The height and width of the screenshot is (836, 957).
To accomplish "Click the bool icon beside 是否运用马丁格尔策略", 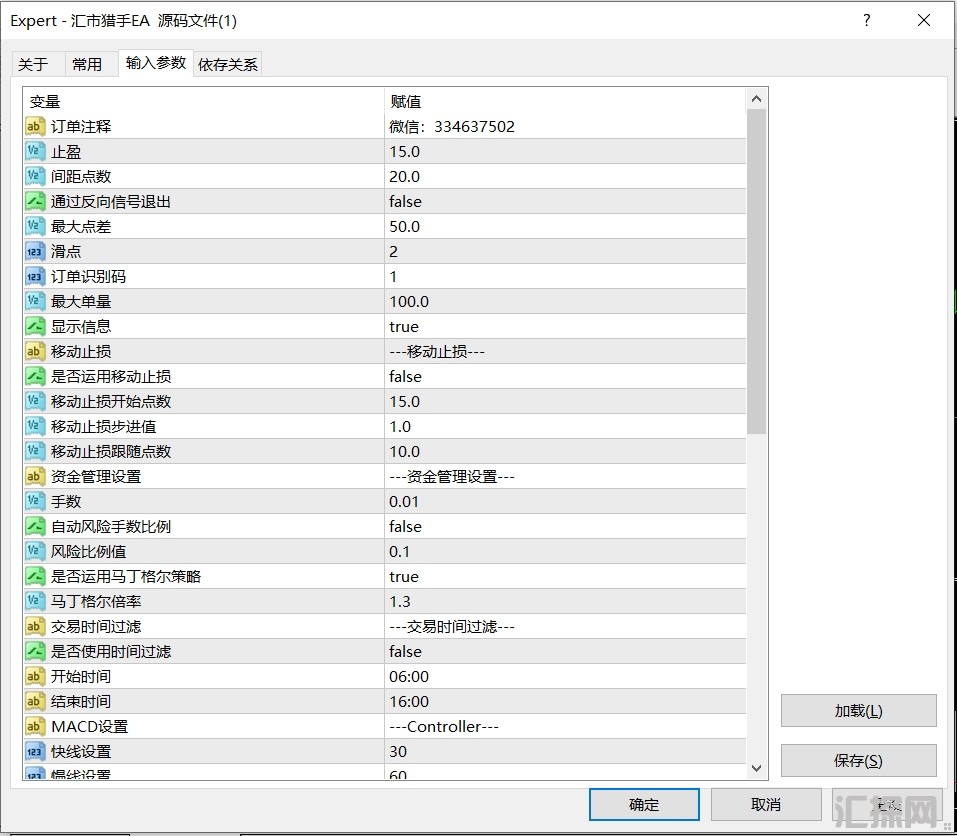I will click(35, 577).
